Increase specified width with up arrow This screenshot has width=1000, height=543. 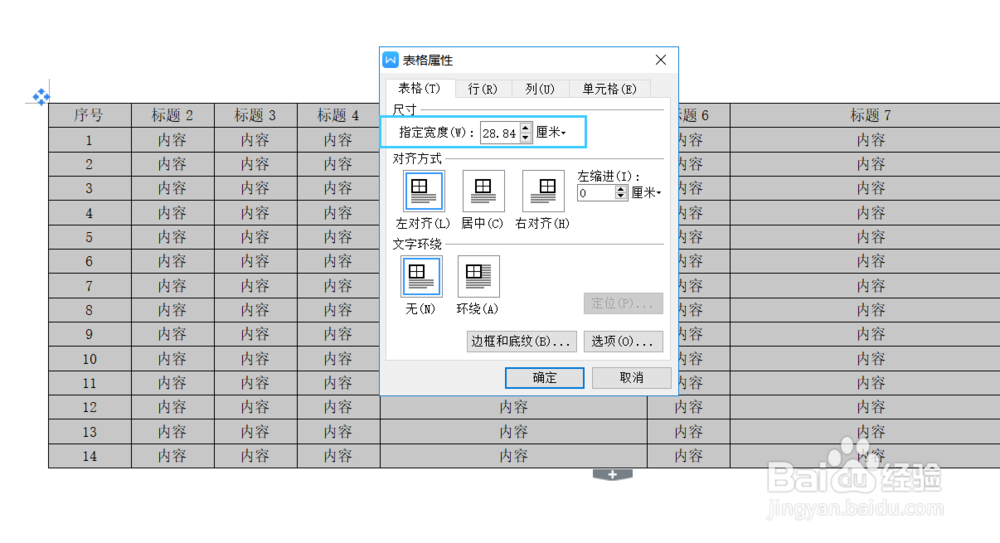[526, 128]
